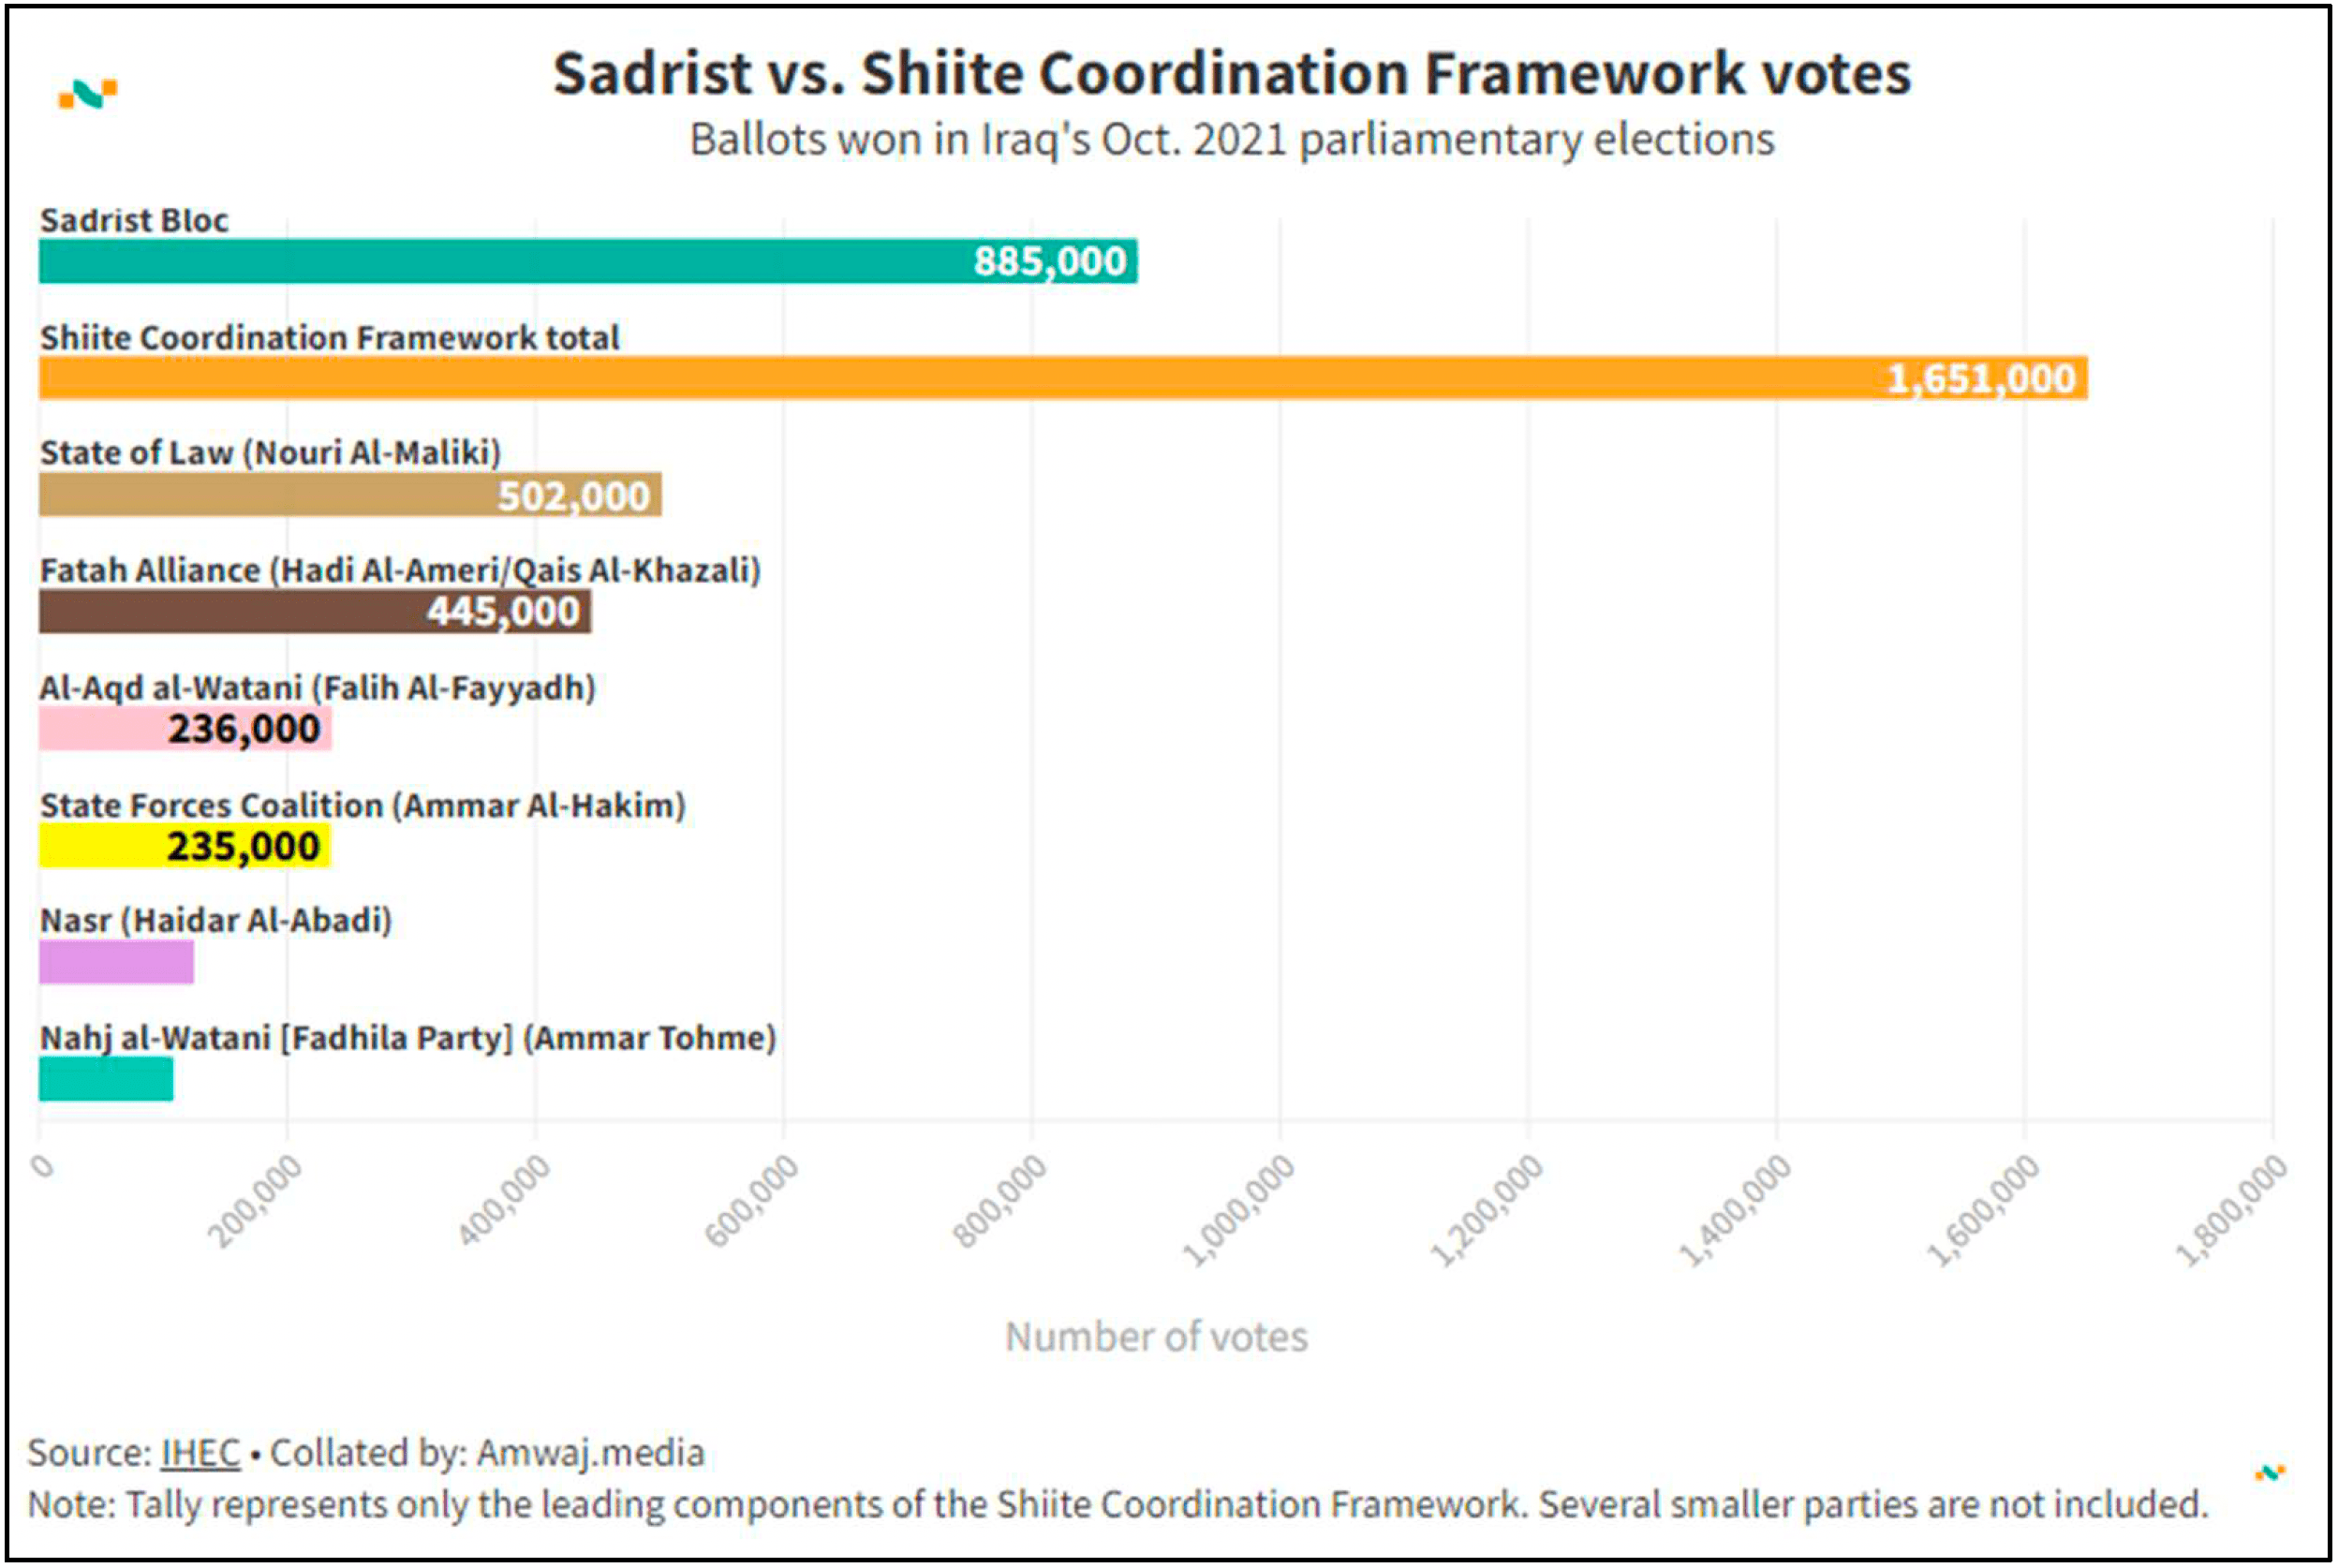Click the subtitle about Oct. 2021 elections
The height and width of the screenshot is (1568, 2338).
pyautogui.click(x=1232, y=139)
